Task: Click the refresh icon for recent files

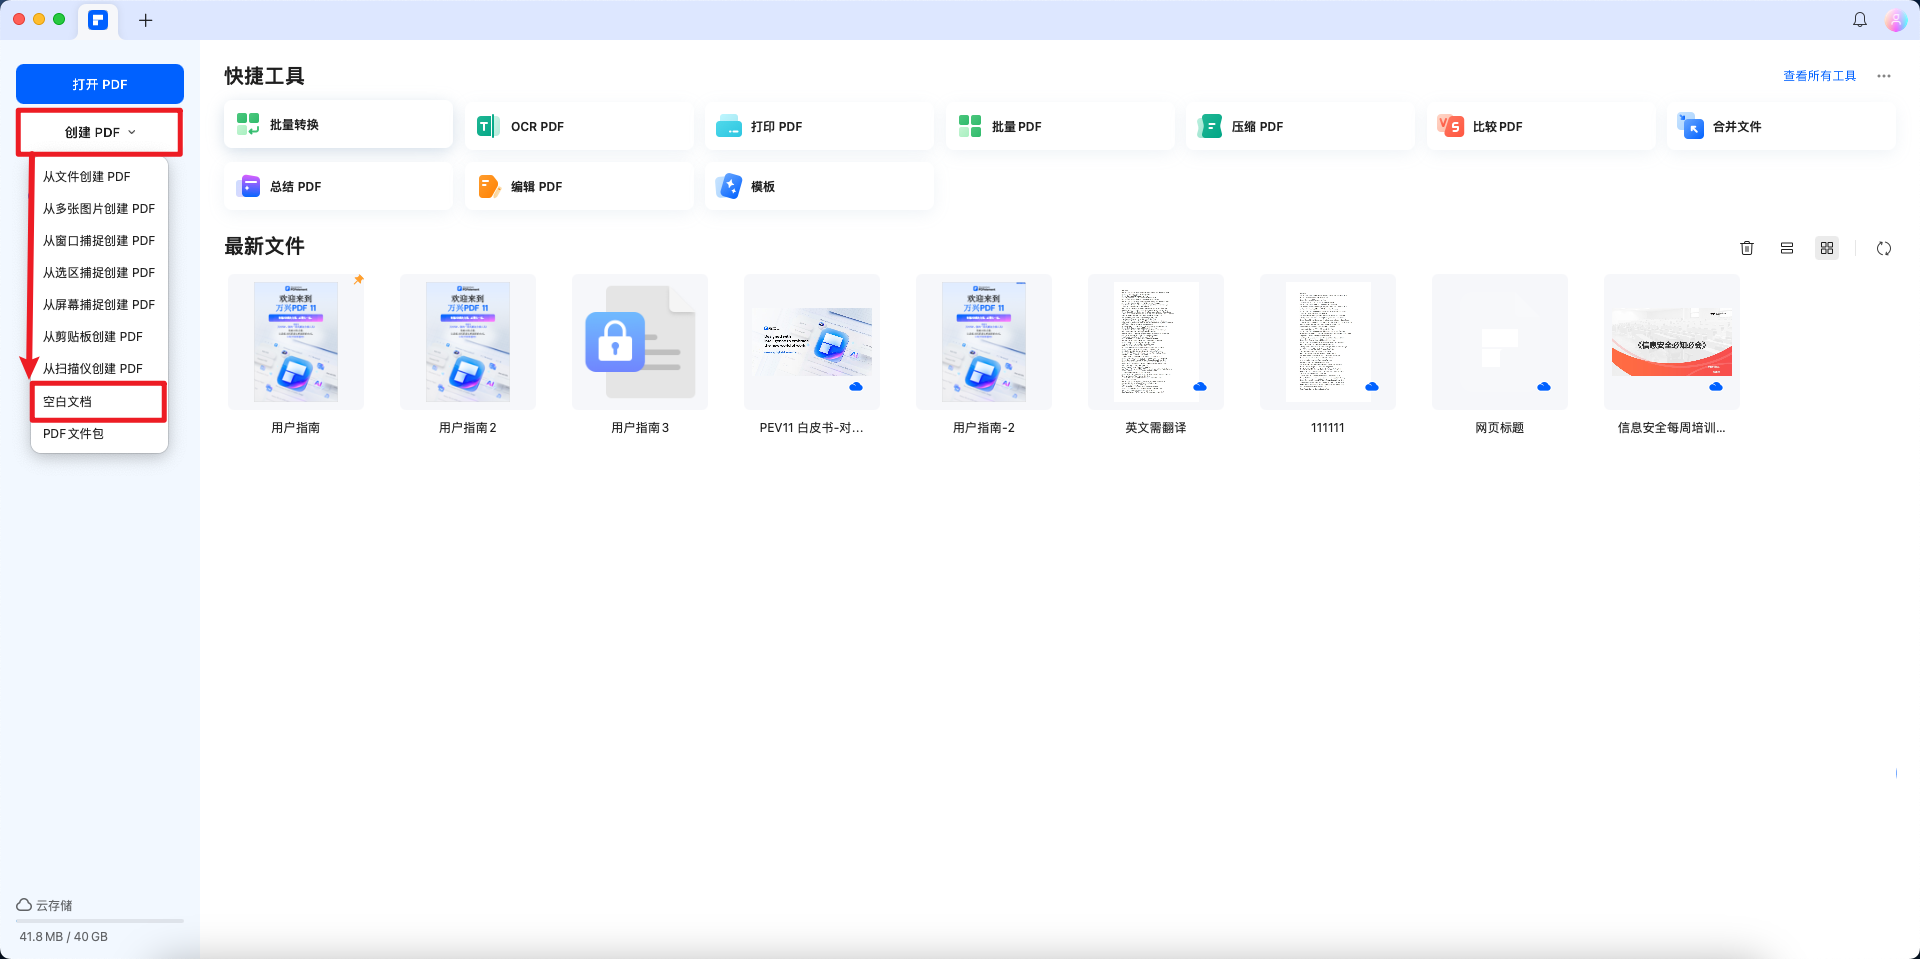Action: pos(1885,248)
